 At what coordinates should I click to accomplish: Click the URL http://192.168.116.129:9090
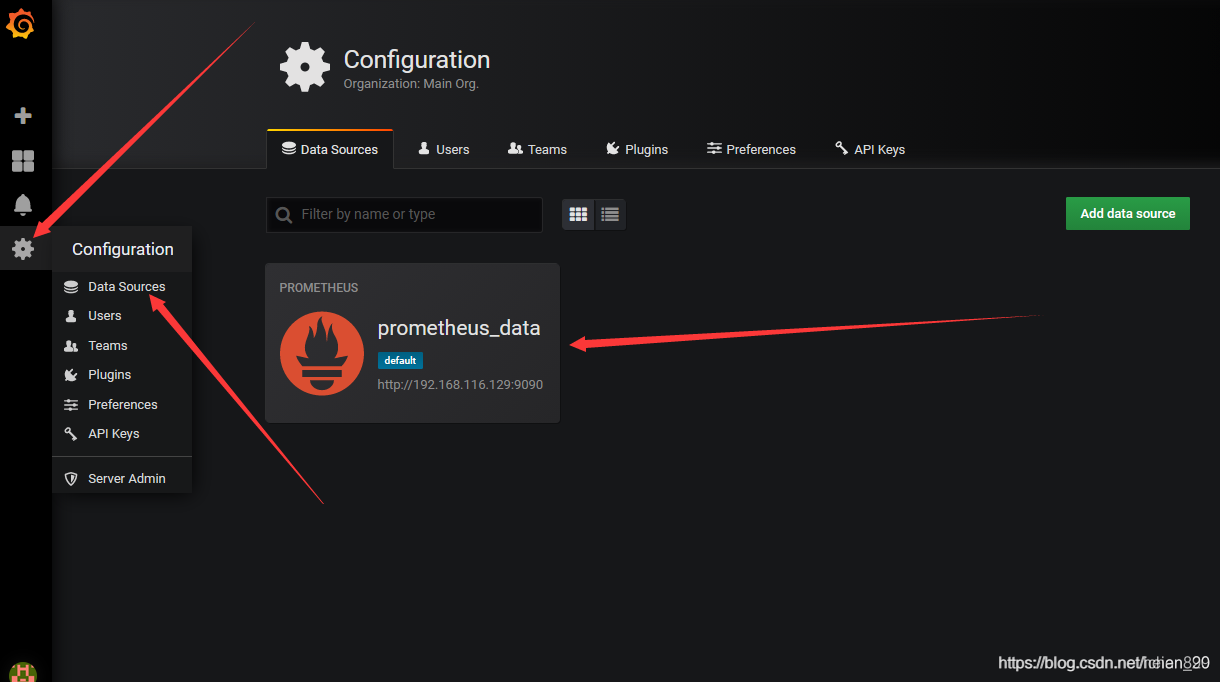pyautogui.click(x=460, y=384)
